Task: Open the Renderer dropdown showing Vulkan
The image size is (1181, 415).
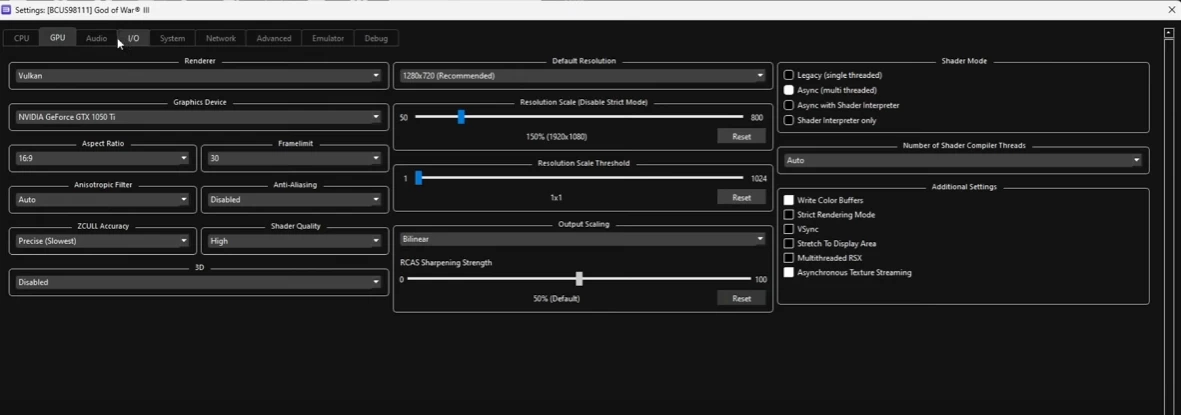Action: pos(198,76)
